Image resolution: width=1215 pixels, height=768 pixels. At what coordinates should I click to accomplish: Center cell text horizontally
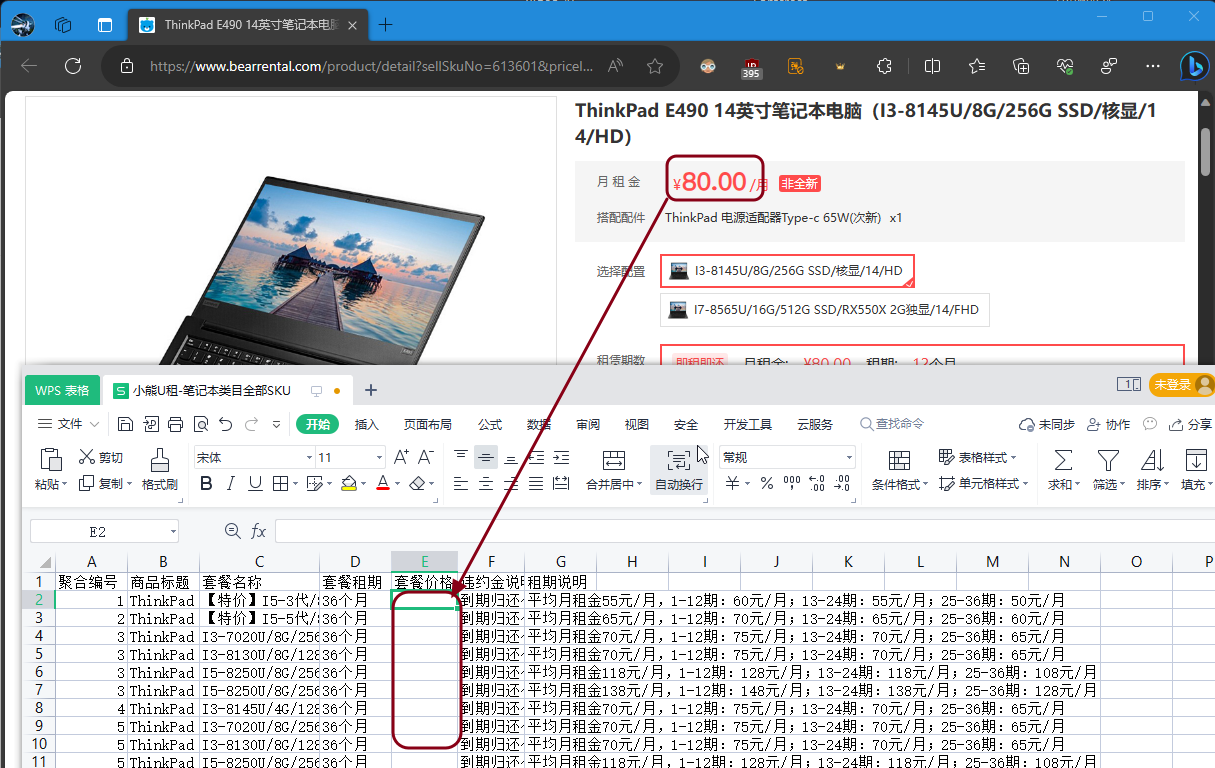(x=486, y=484)
